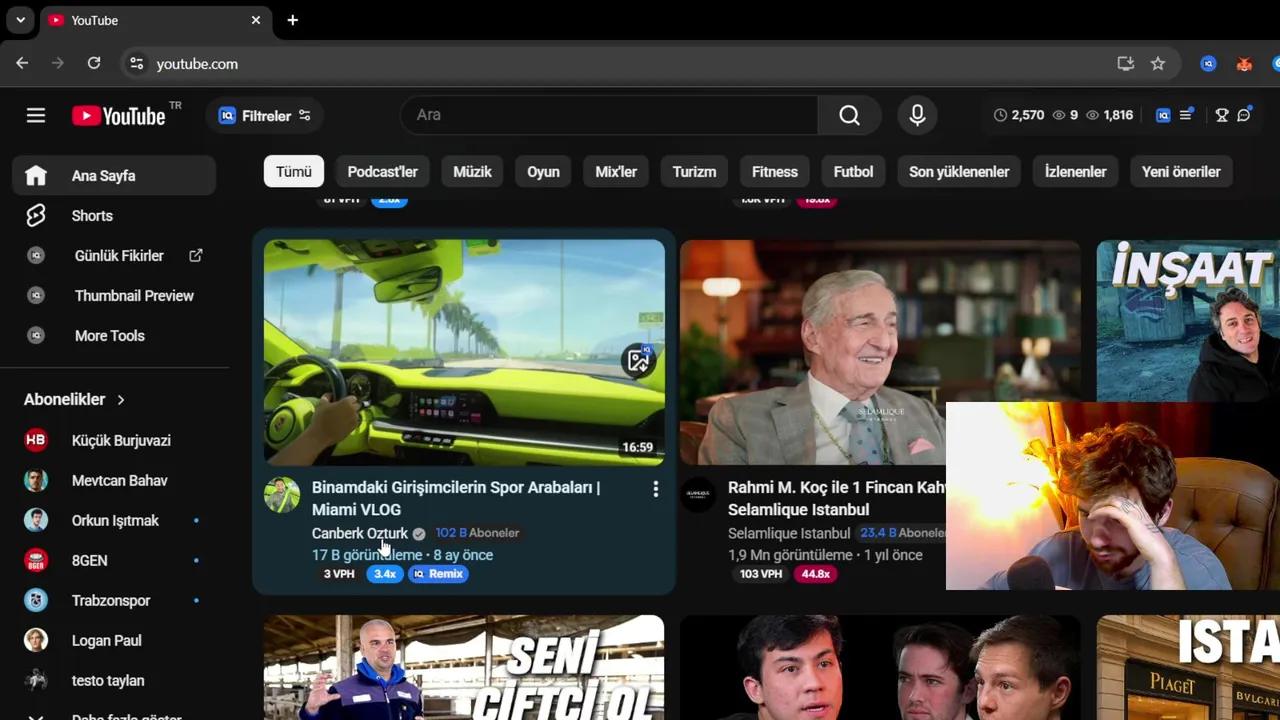This screenshot has height=720, width=1280.
Task: Go to Ana Sayfa
Action: pyautogui.click(x=114, y=176)
